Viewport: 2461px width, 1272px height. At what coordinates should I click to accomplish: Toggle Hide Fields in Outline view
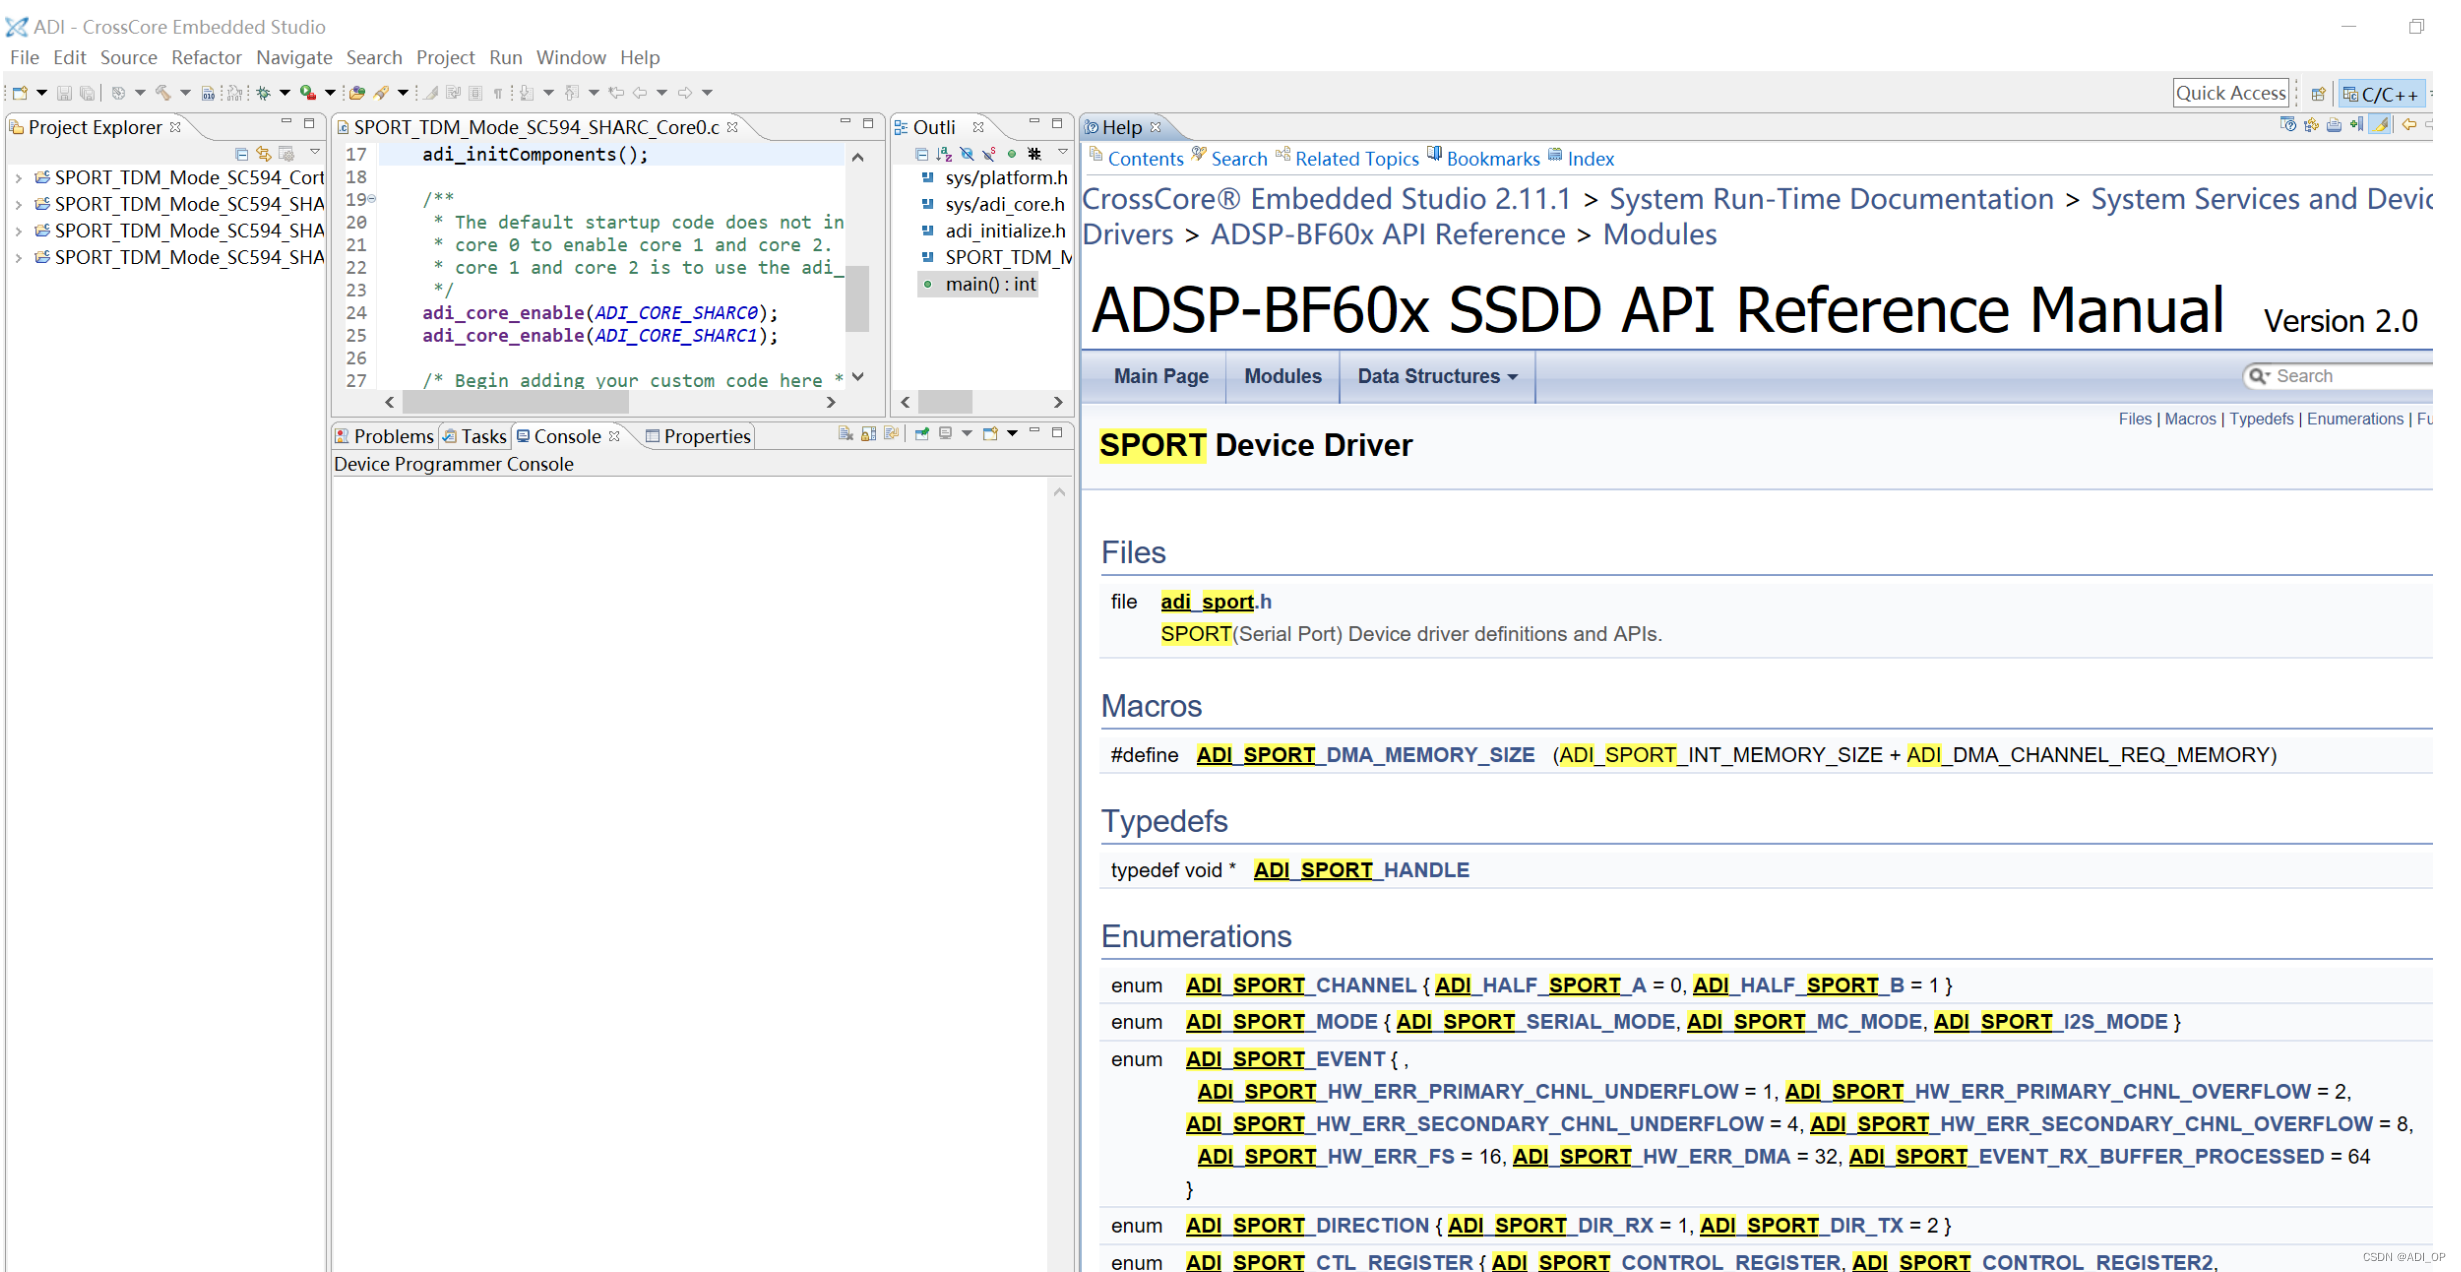pyautogui.click(x=966, y=154)
